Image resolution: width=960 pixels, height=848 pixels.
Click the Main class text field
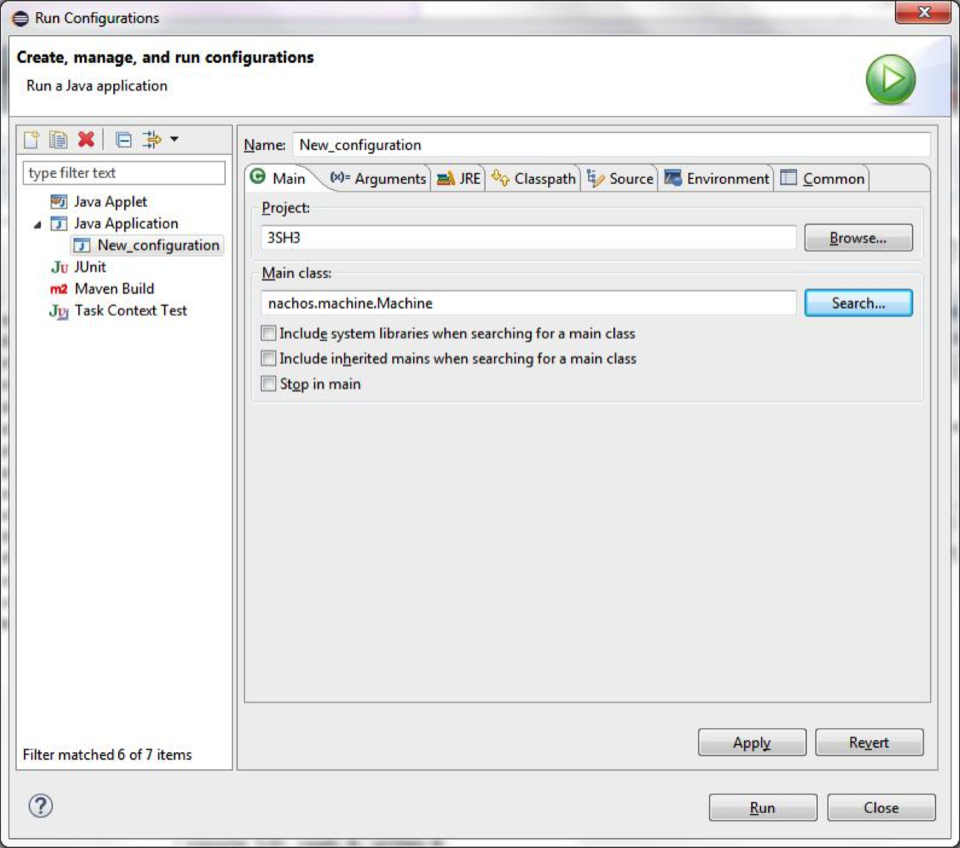pyautogui.click(x=528, y=303)
